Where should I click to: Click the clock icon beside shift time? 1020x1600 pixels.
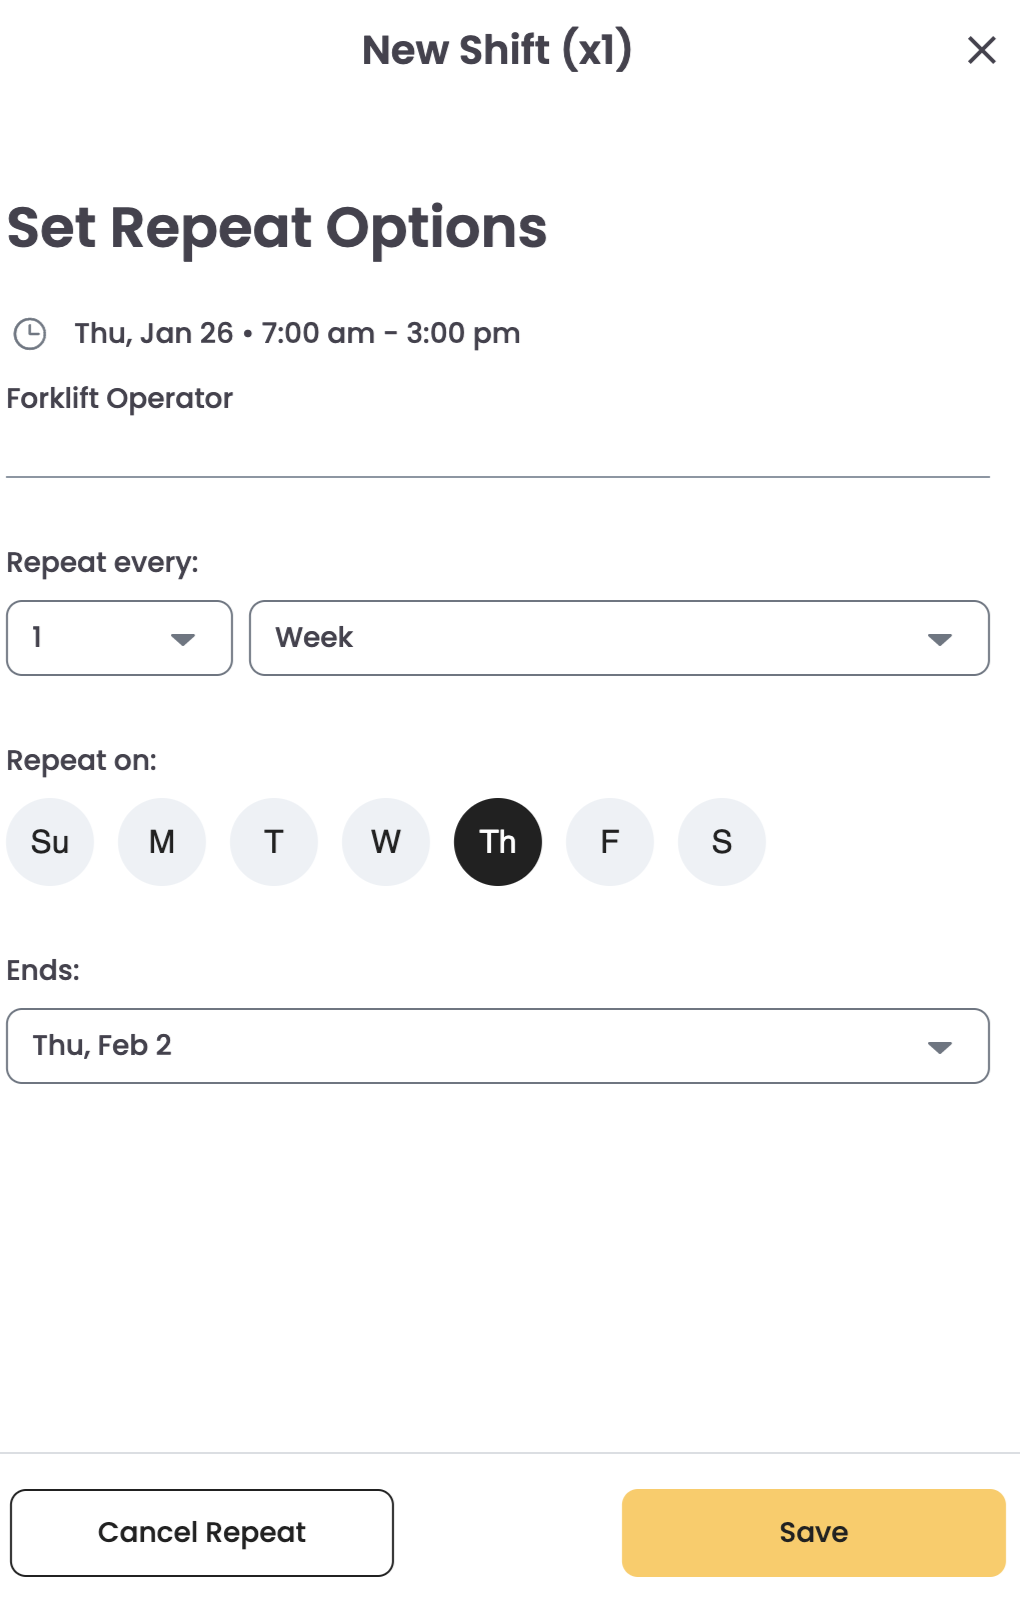(x=30, y=334)
